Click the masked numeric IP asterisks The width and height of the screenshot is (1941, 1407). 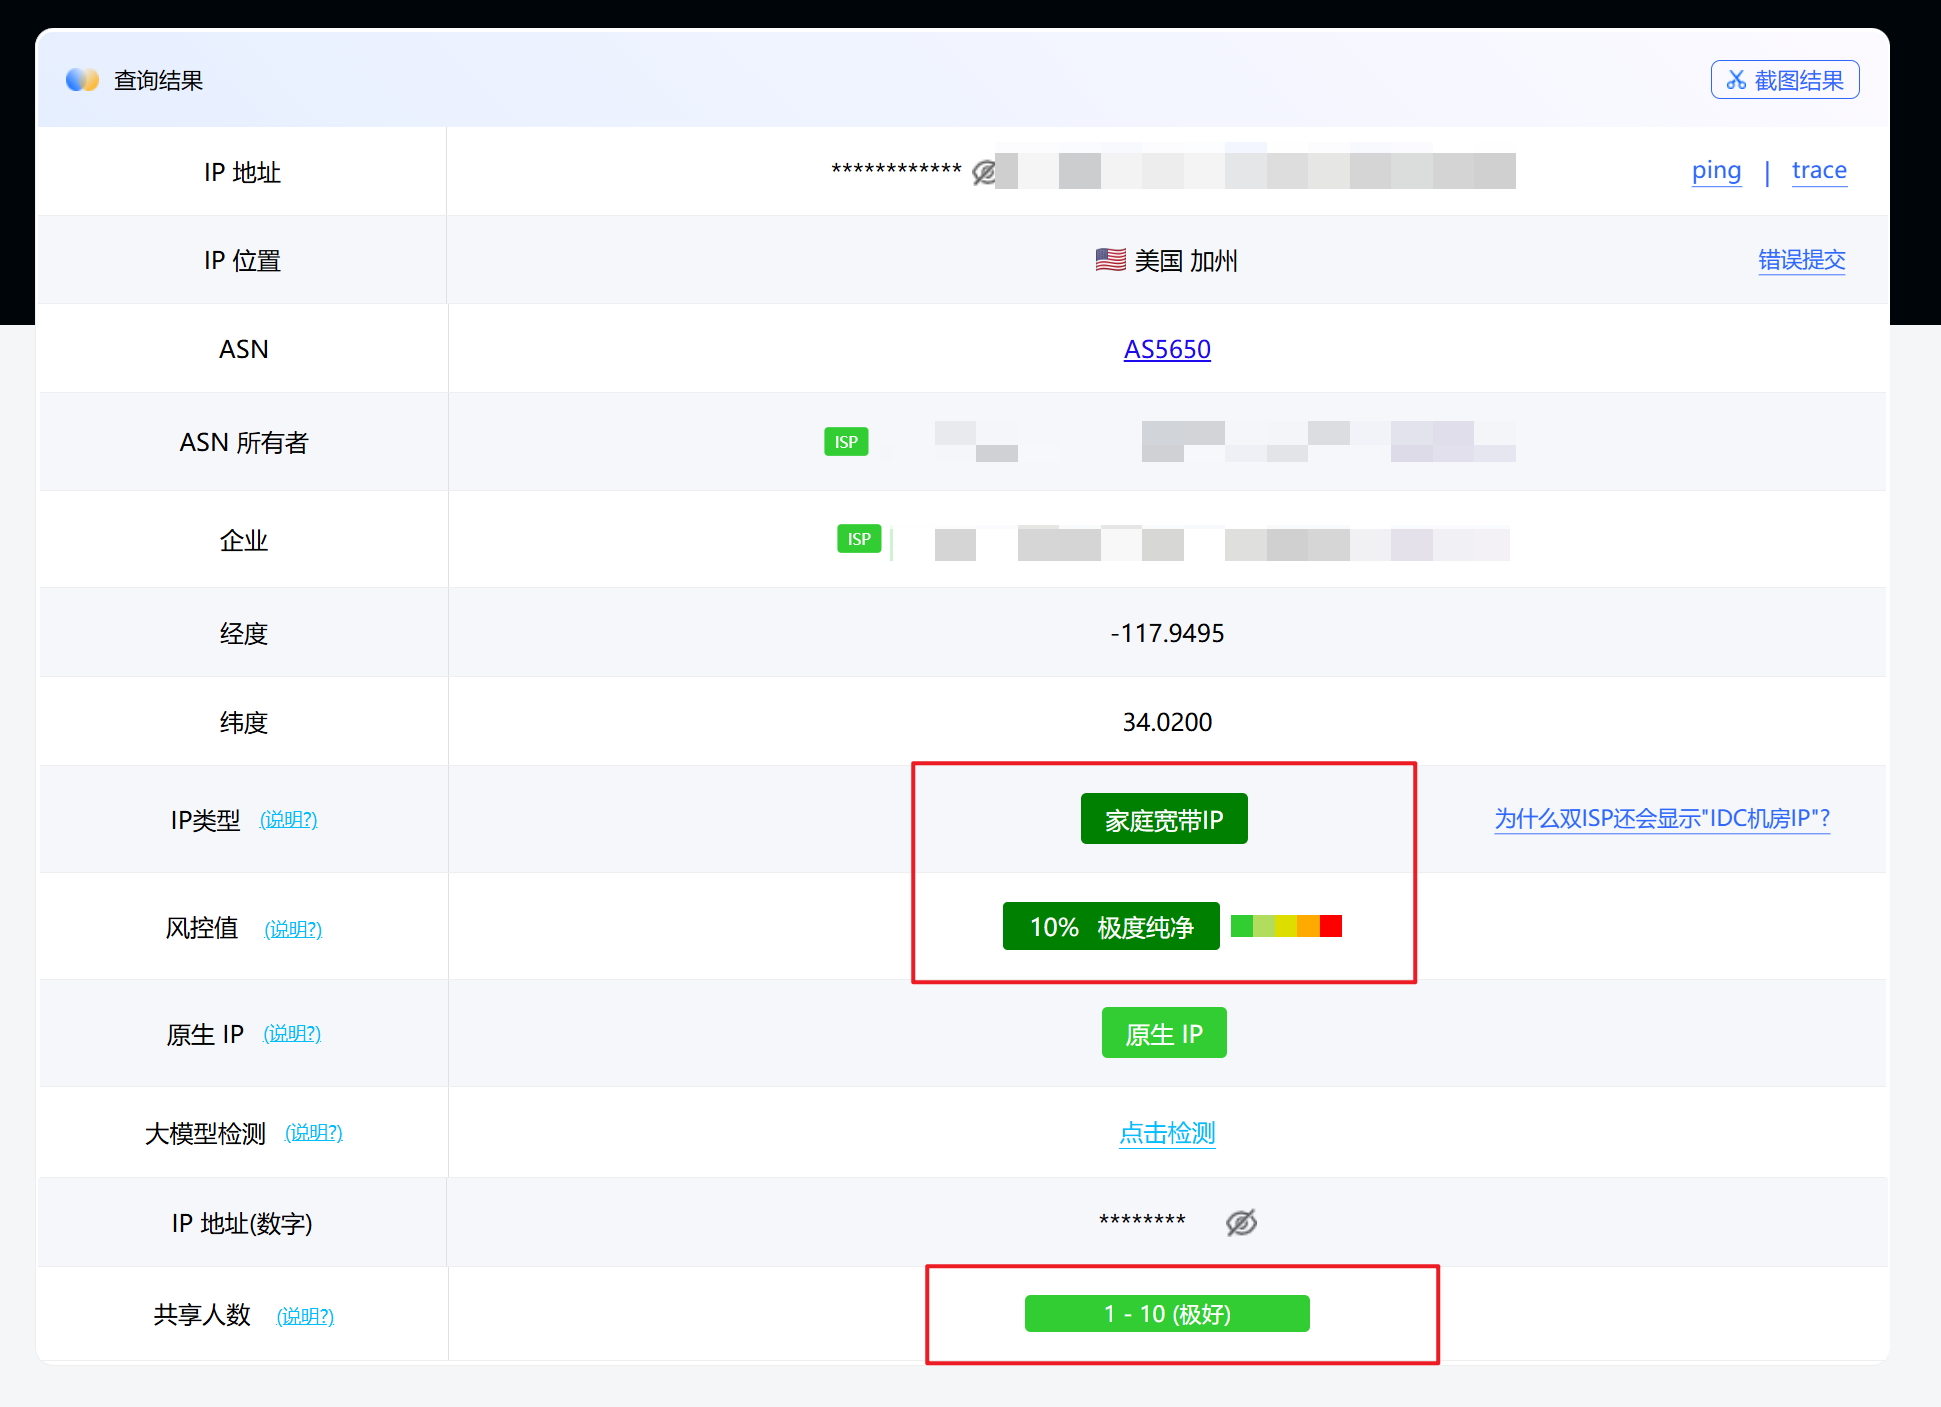1142,1220
